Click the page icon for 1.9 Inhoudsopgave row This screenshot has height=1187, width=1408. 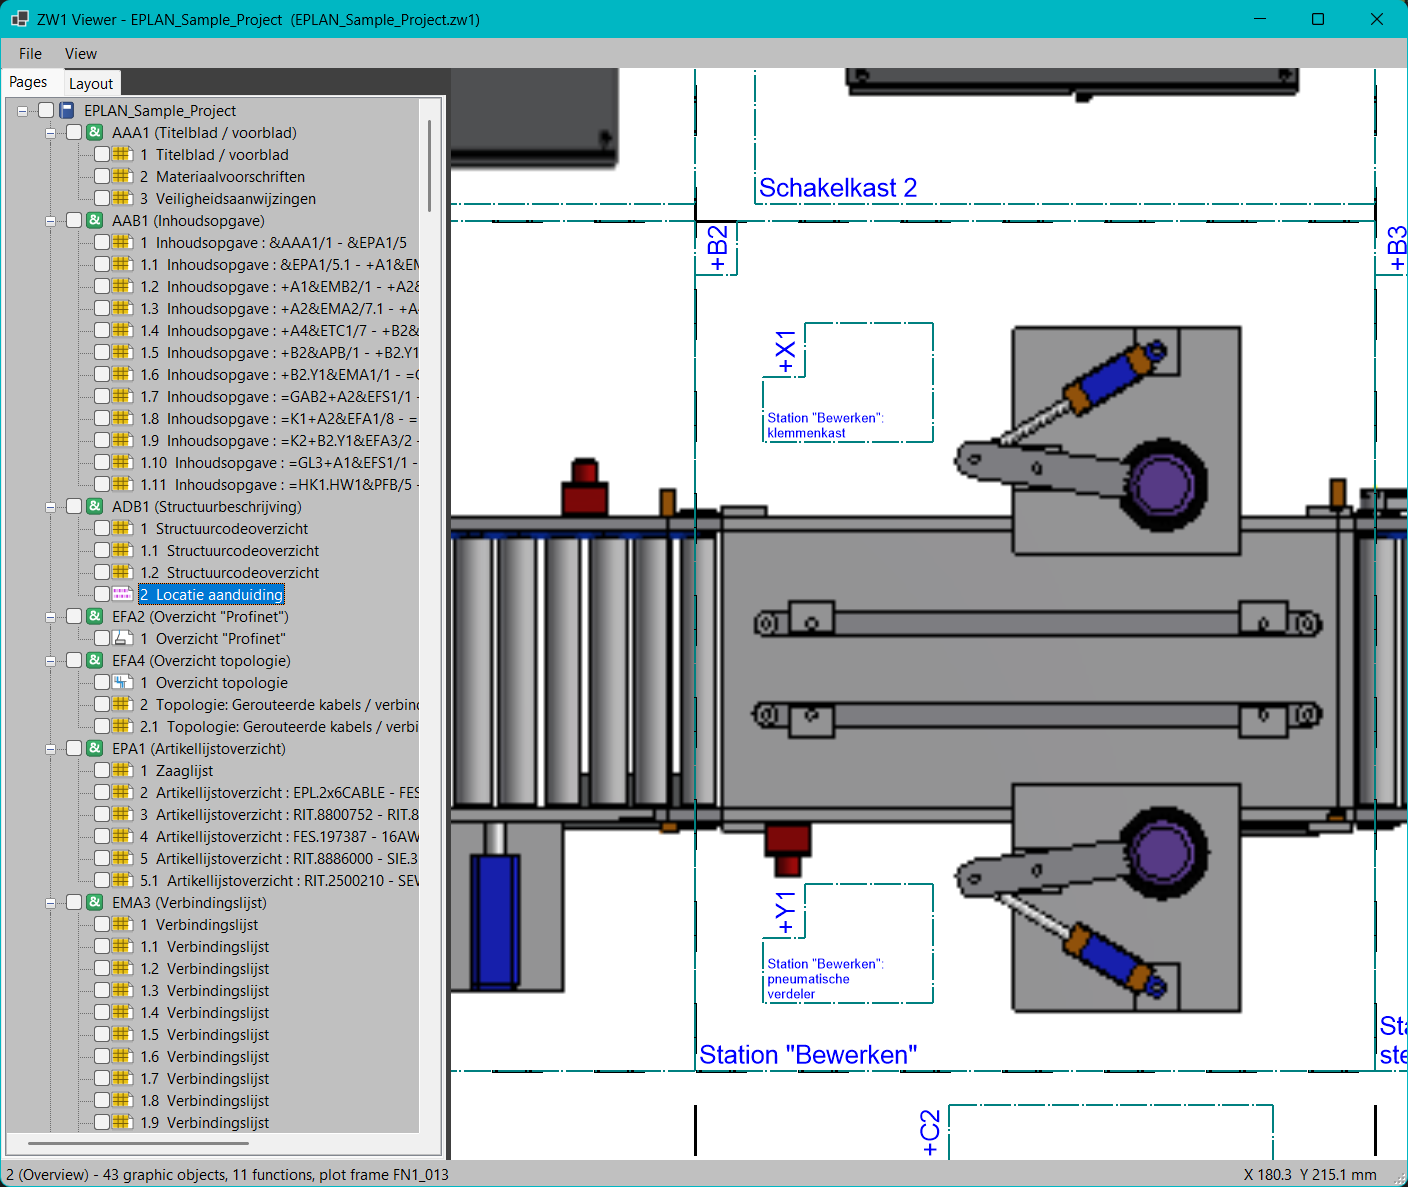point(122,440)
